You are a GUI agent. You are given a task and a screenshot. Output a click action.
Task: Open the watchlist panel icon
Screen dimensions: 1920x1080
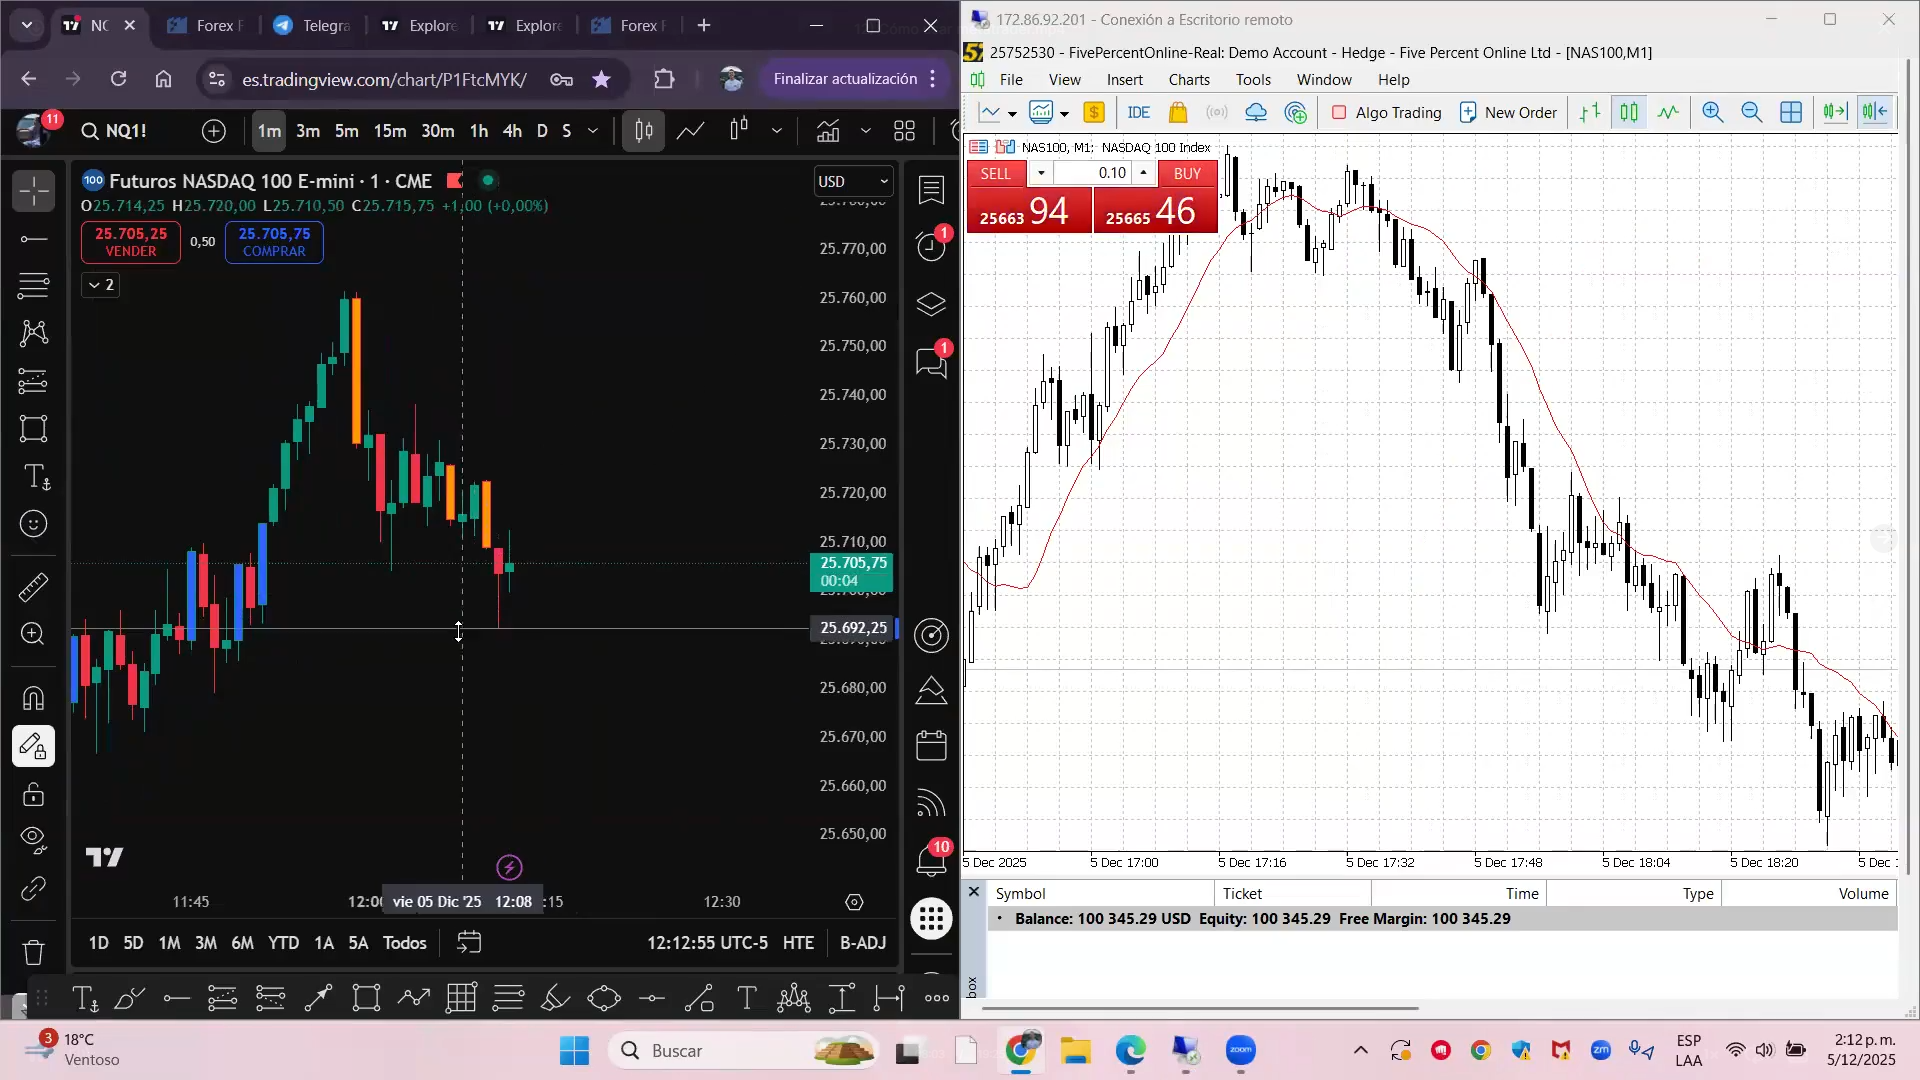(931, 190)
